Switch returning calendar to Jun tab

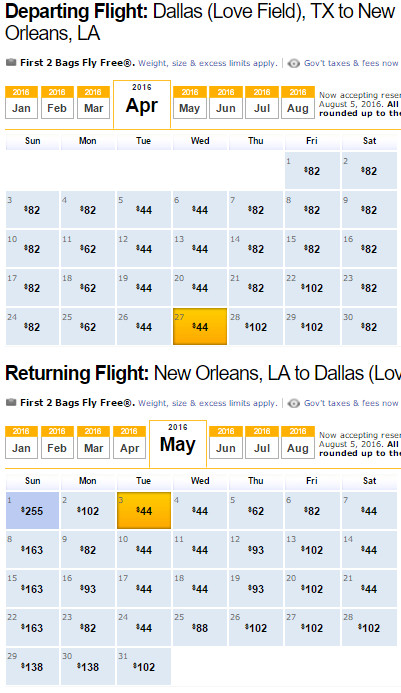(226, 442)
